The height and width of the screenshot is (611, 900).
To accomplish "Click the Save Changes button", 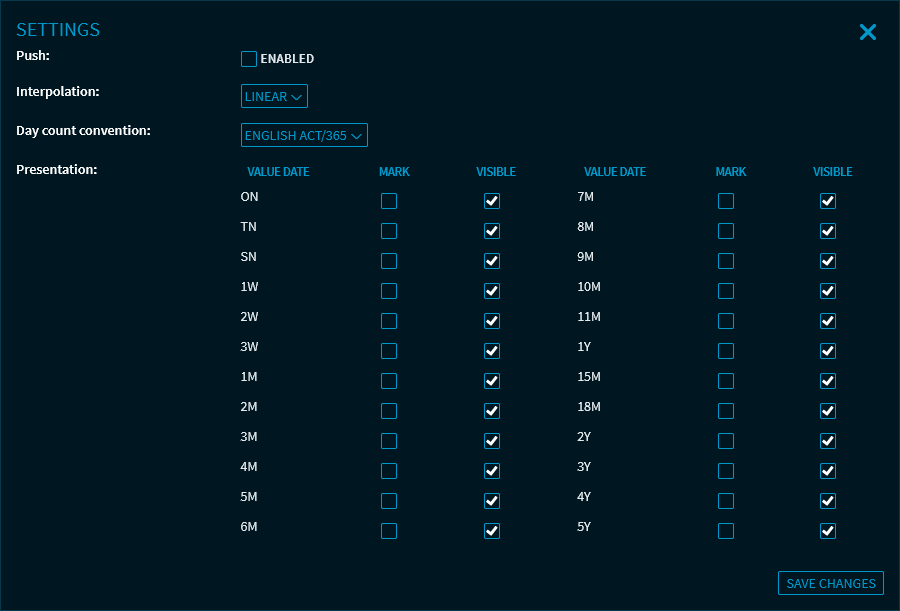I will tap(830, 583).
